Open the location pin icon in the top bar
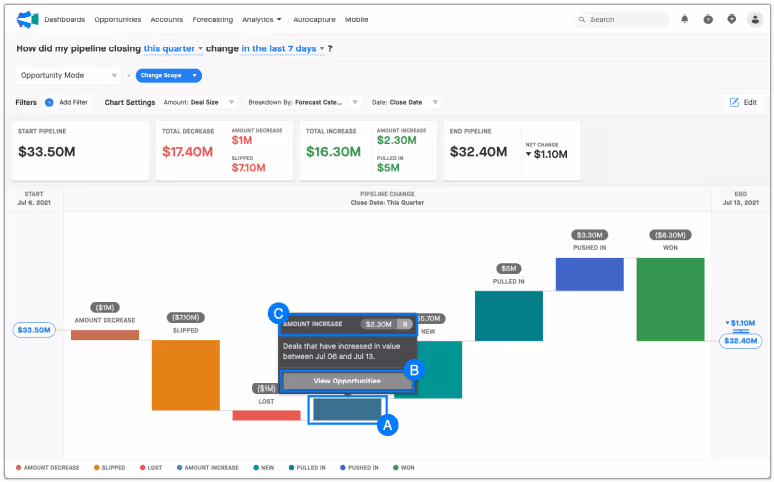The height and width of the screenshot is (482, 774). click(x=732, y=19)
